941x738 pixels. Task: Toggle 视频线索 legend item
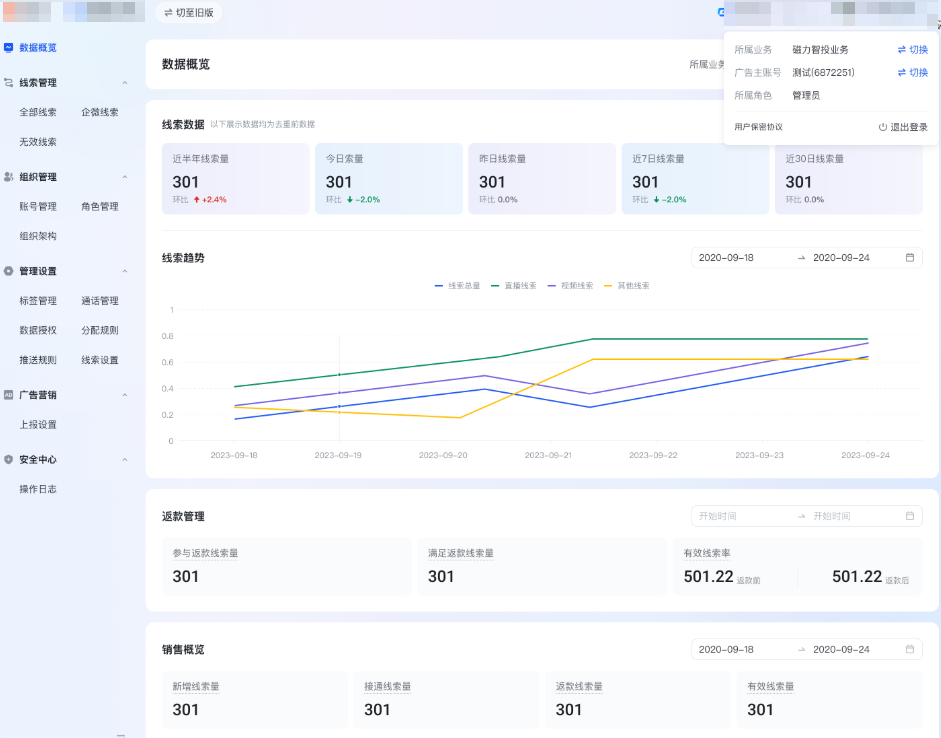coord(570,286)
